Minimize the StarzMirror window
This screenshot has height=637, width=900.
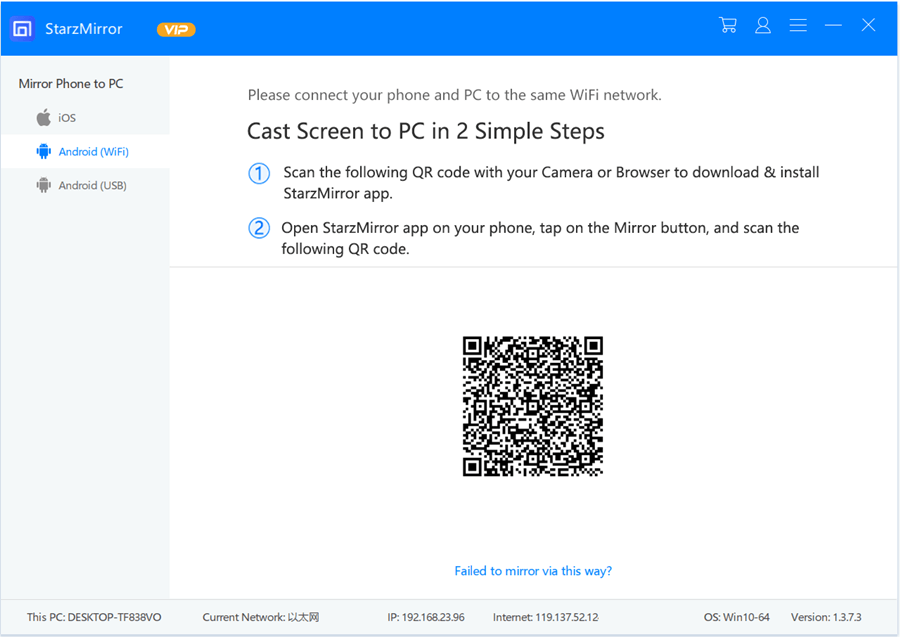833,25
